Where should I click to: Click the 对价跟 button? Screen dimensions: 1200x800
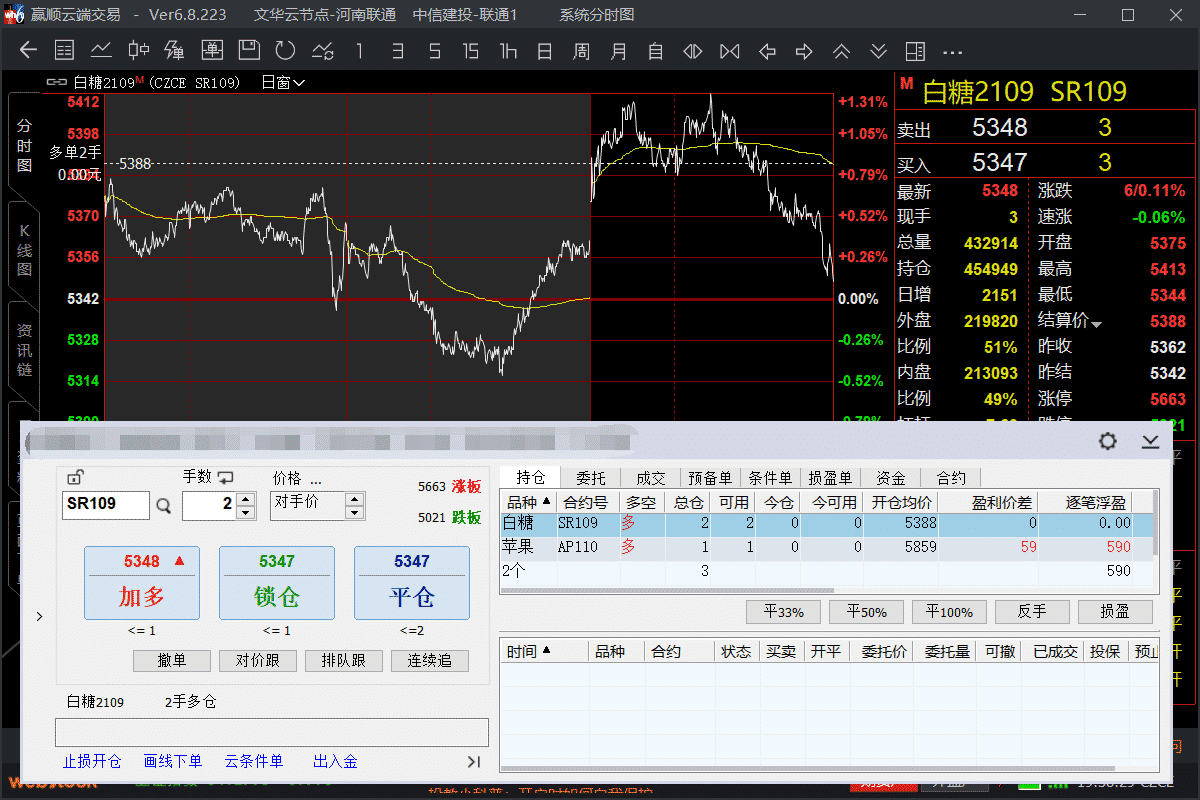coord(258,661)
